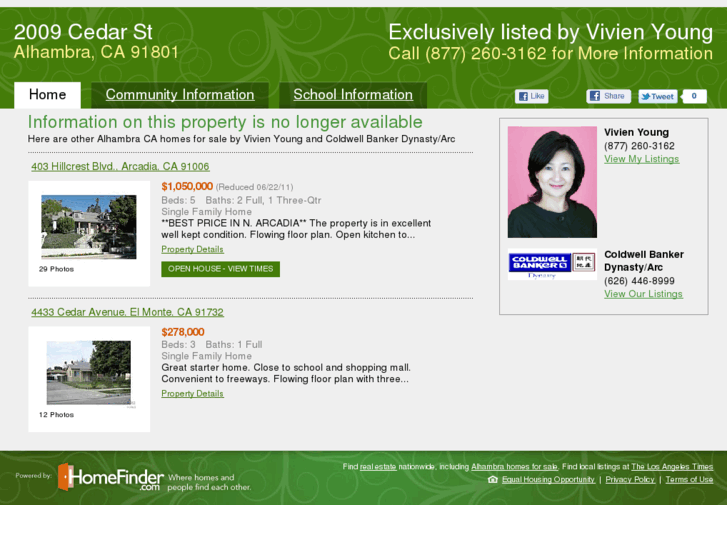
Task: Click the no longer available heading
Action: point(225,122)
